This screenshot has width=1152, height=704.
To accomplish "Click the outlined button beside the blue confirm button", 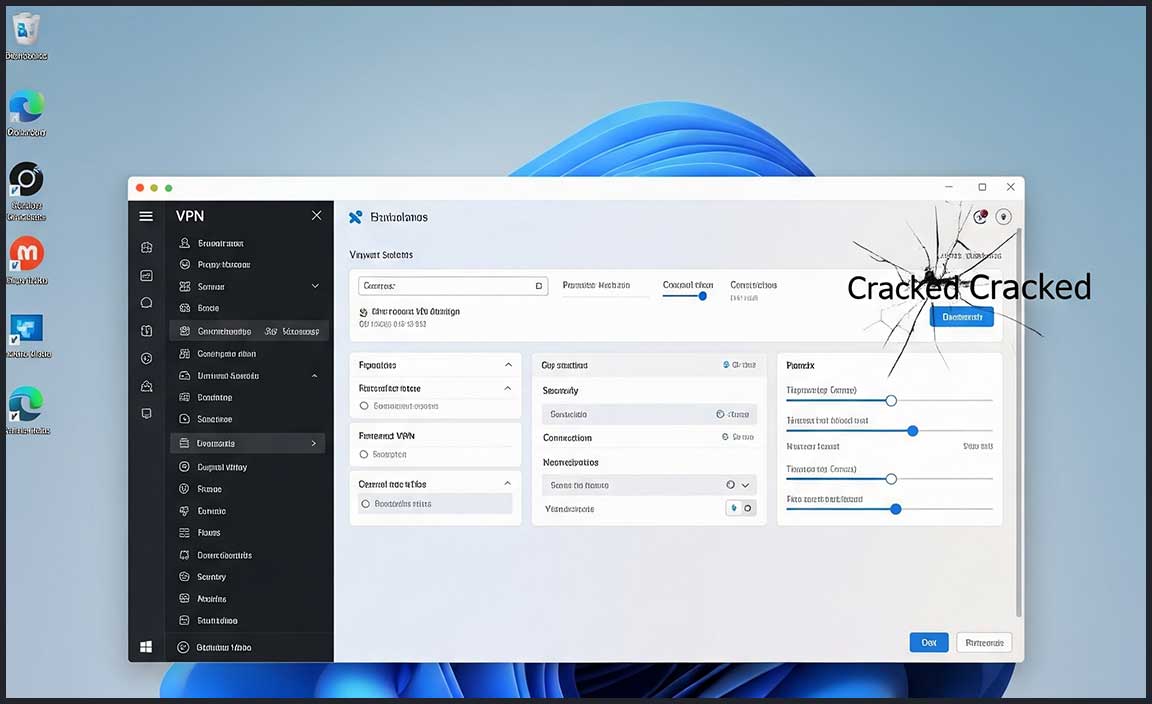I will [x=984, y=642].
